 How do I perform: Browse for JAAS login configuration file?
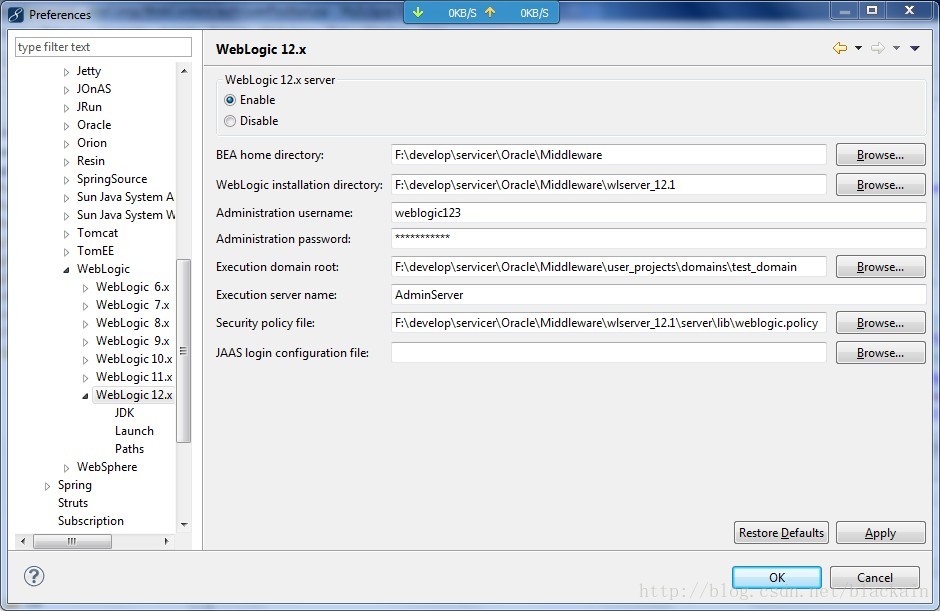pos(880,353)
